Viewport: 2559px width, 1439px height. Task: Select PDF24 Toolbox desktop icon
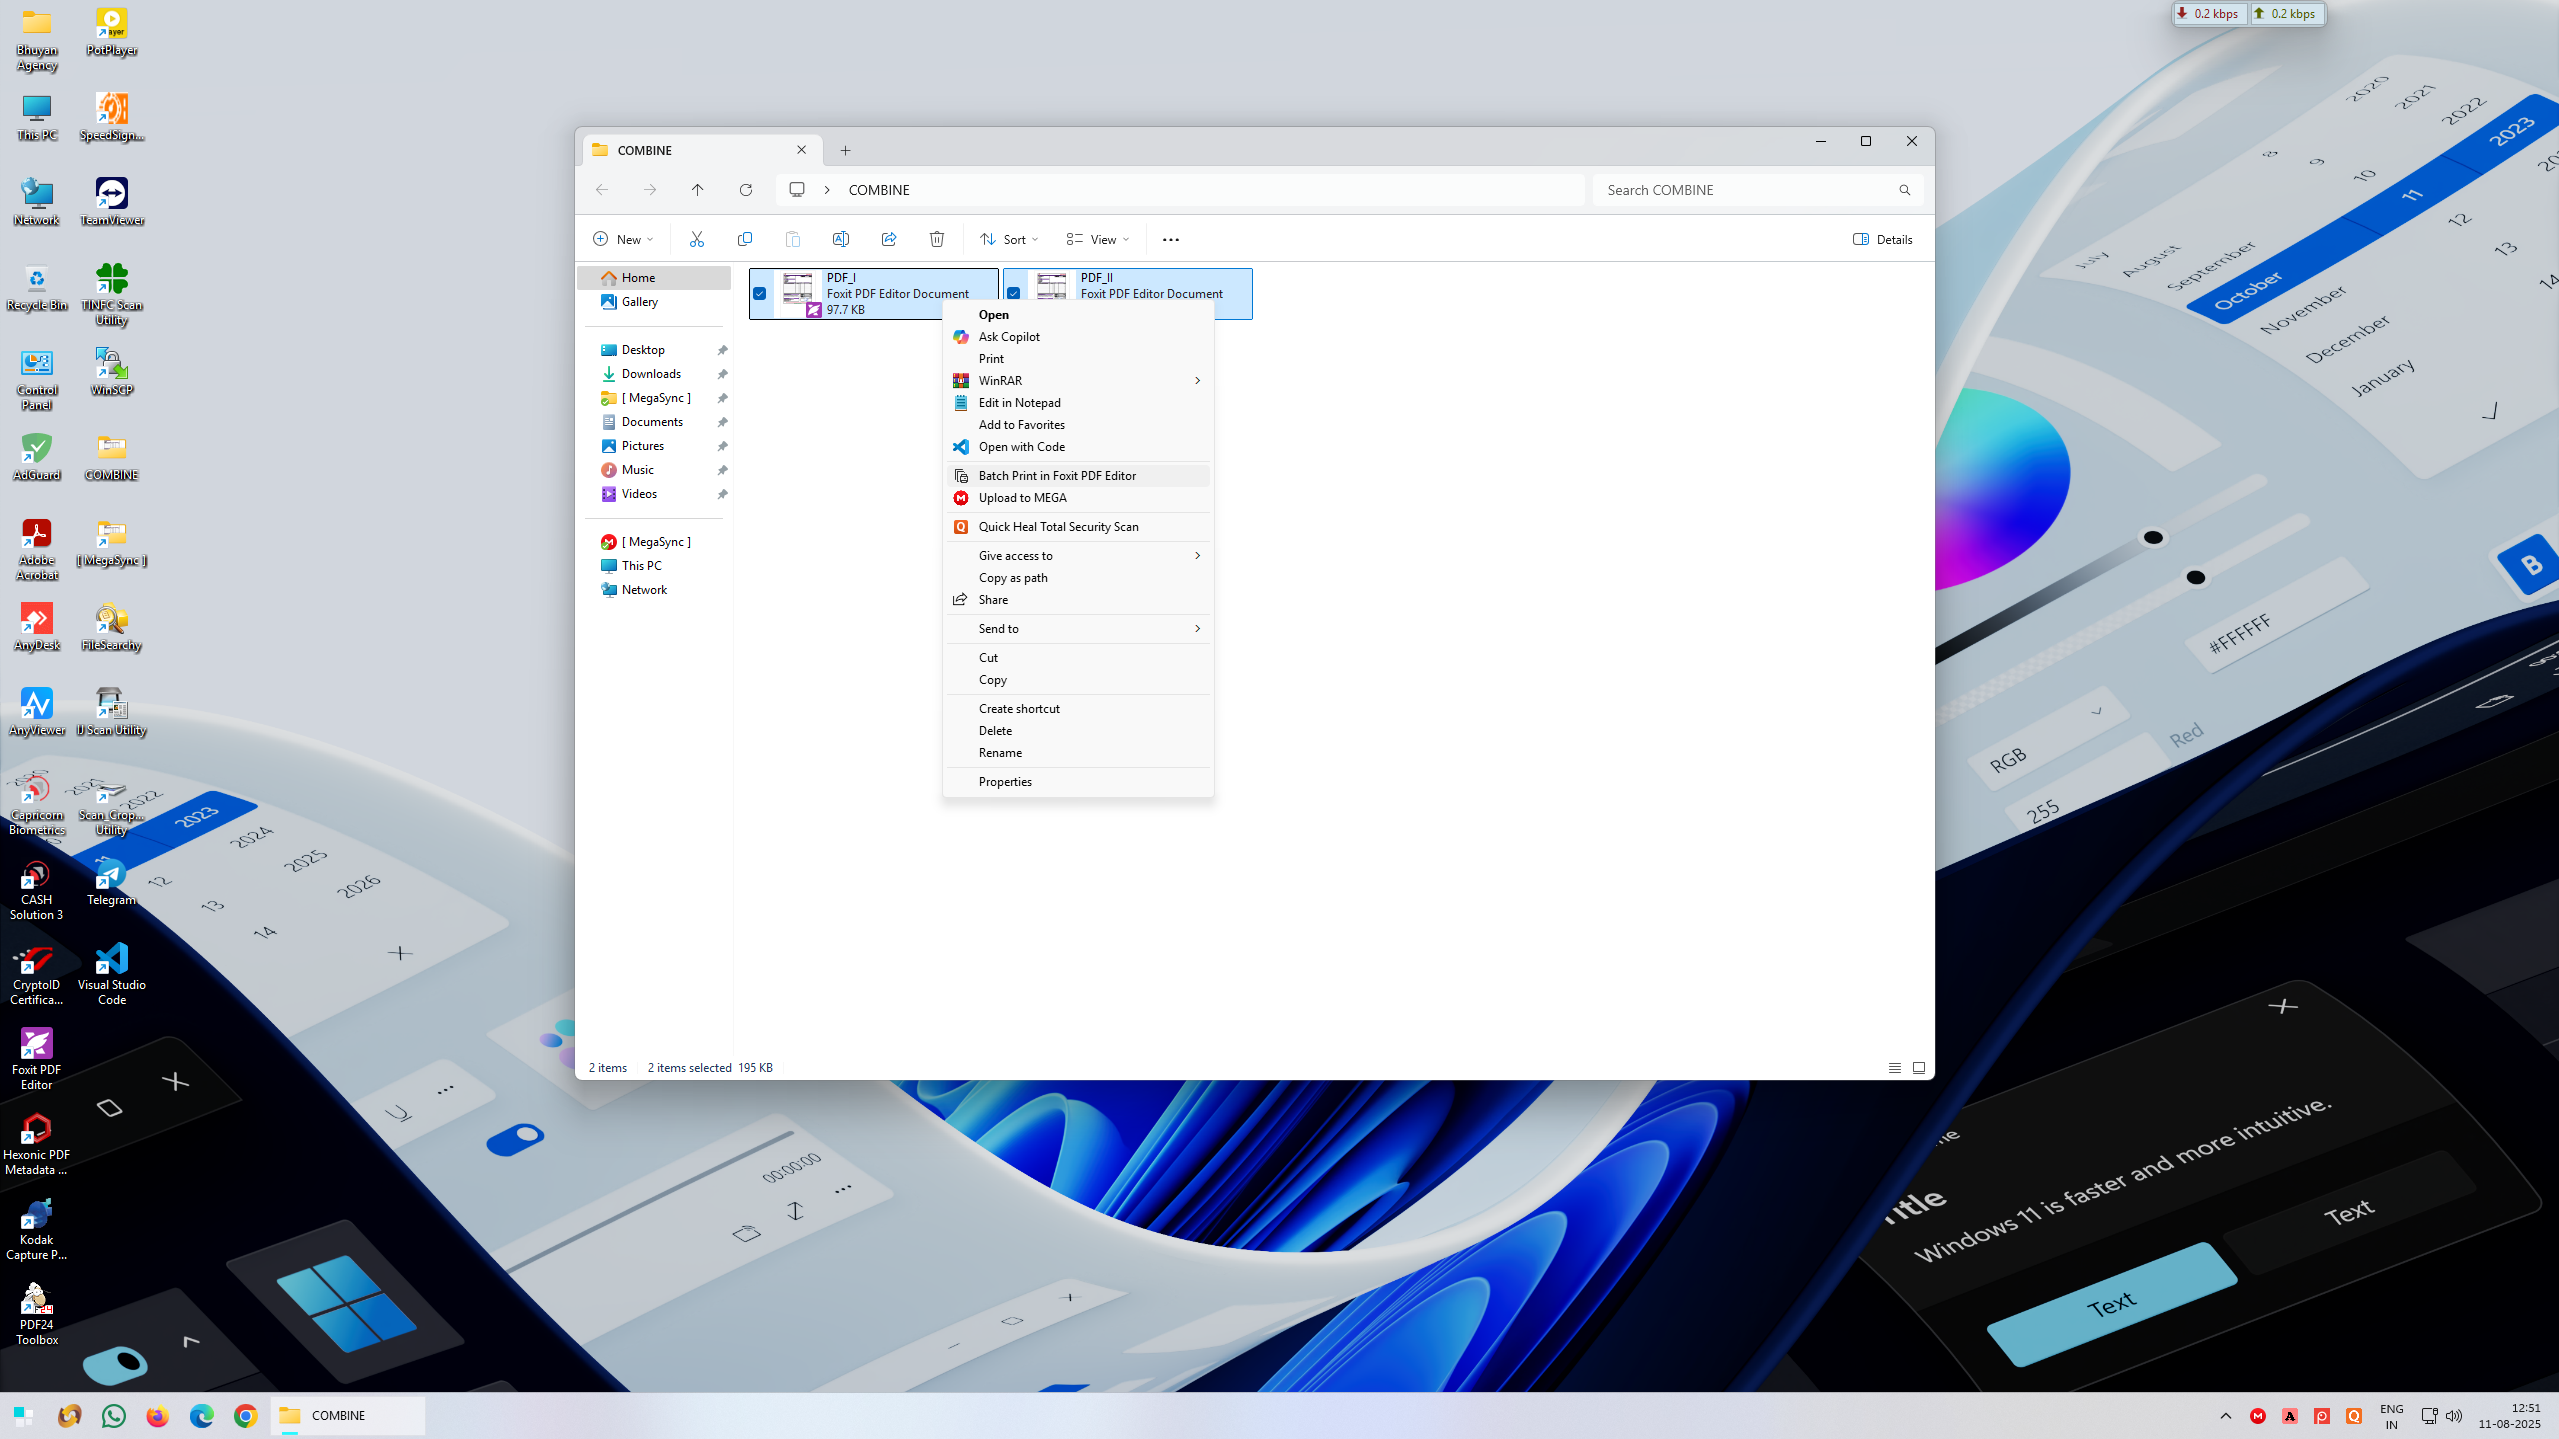36,1313
